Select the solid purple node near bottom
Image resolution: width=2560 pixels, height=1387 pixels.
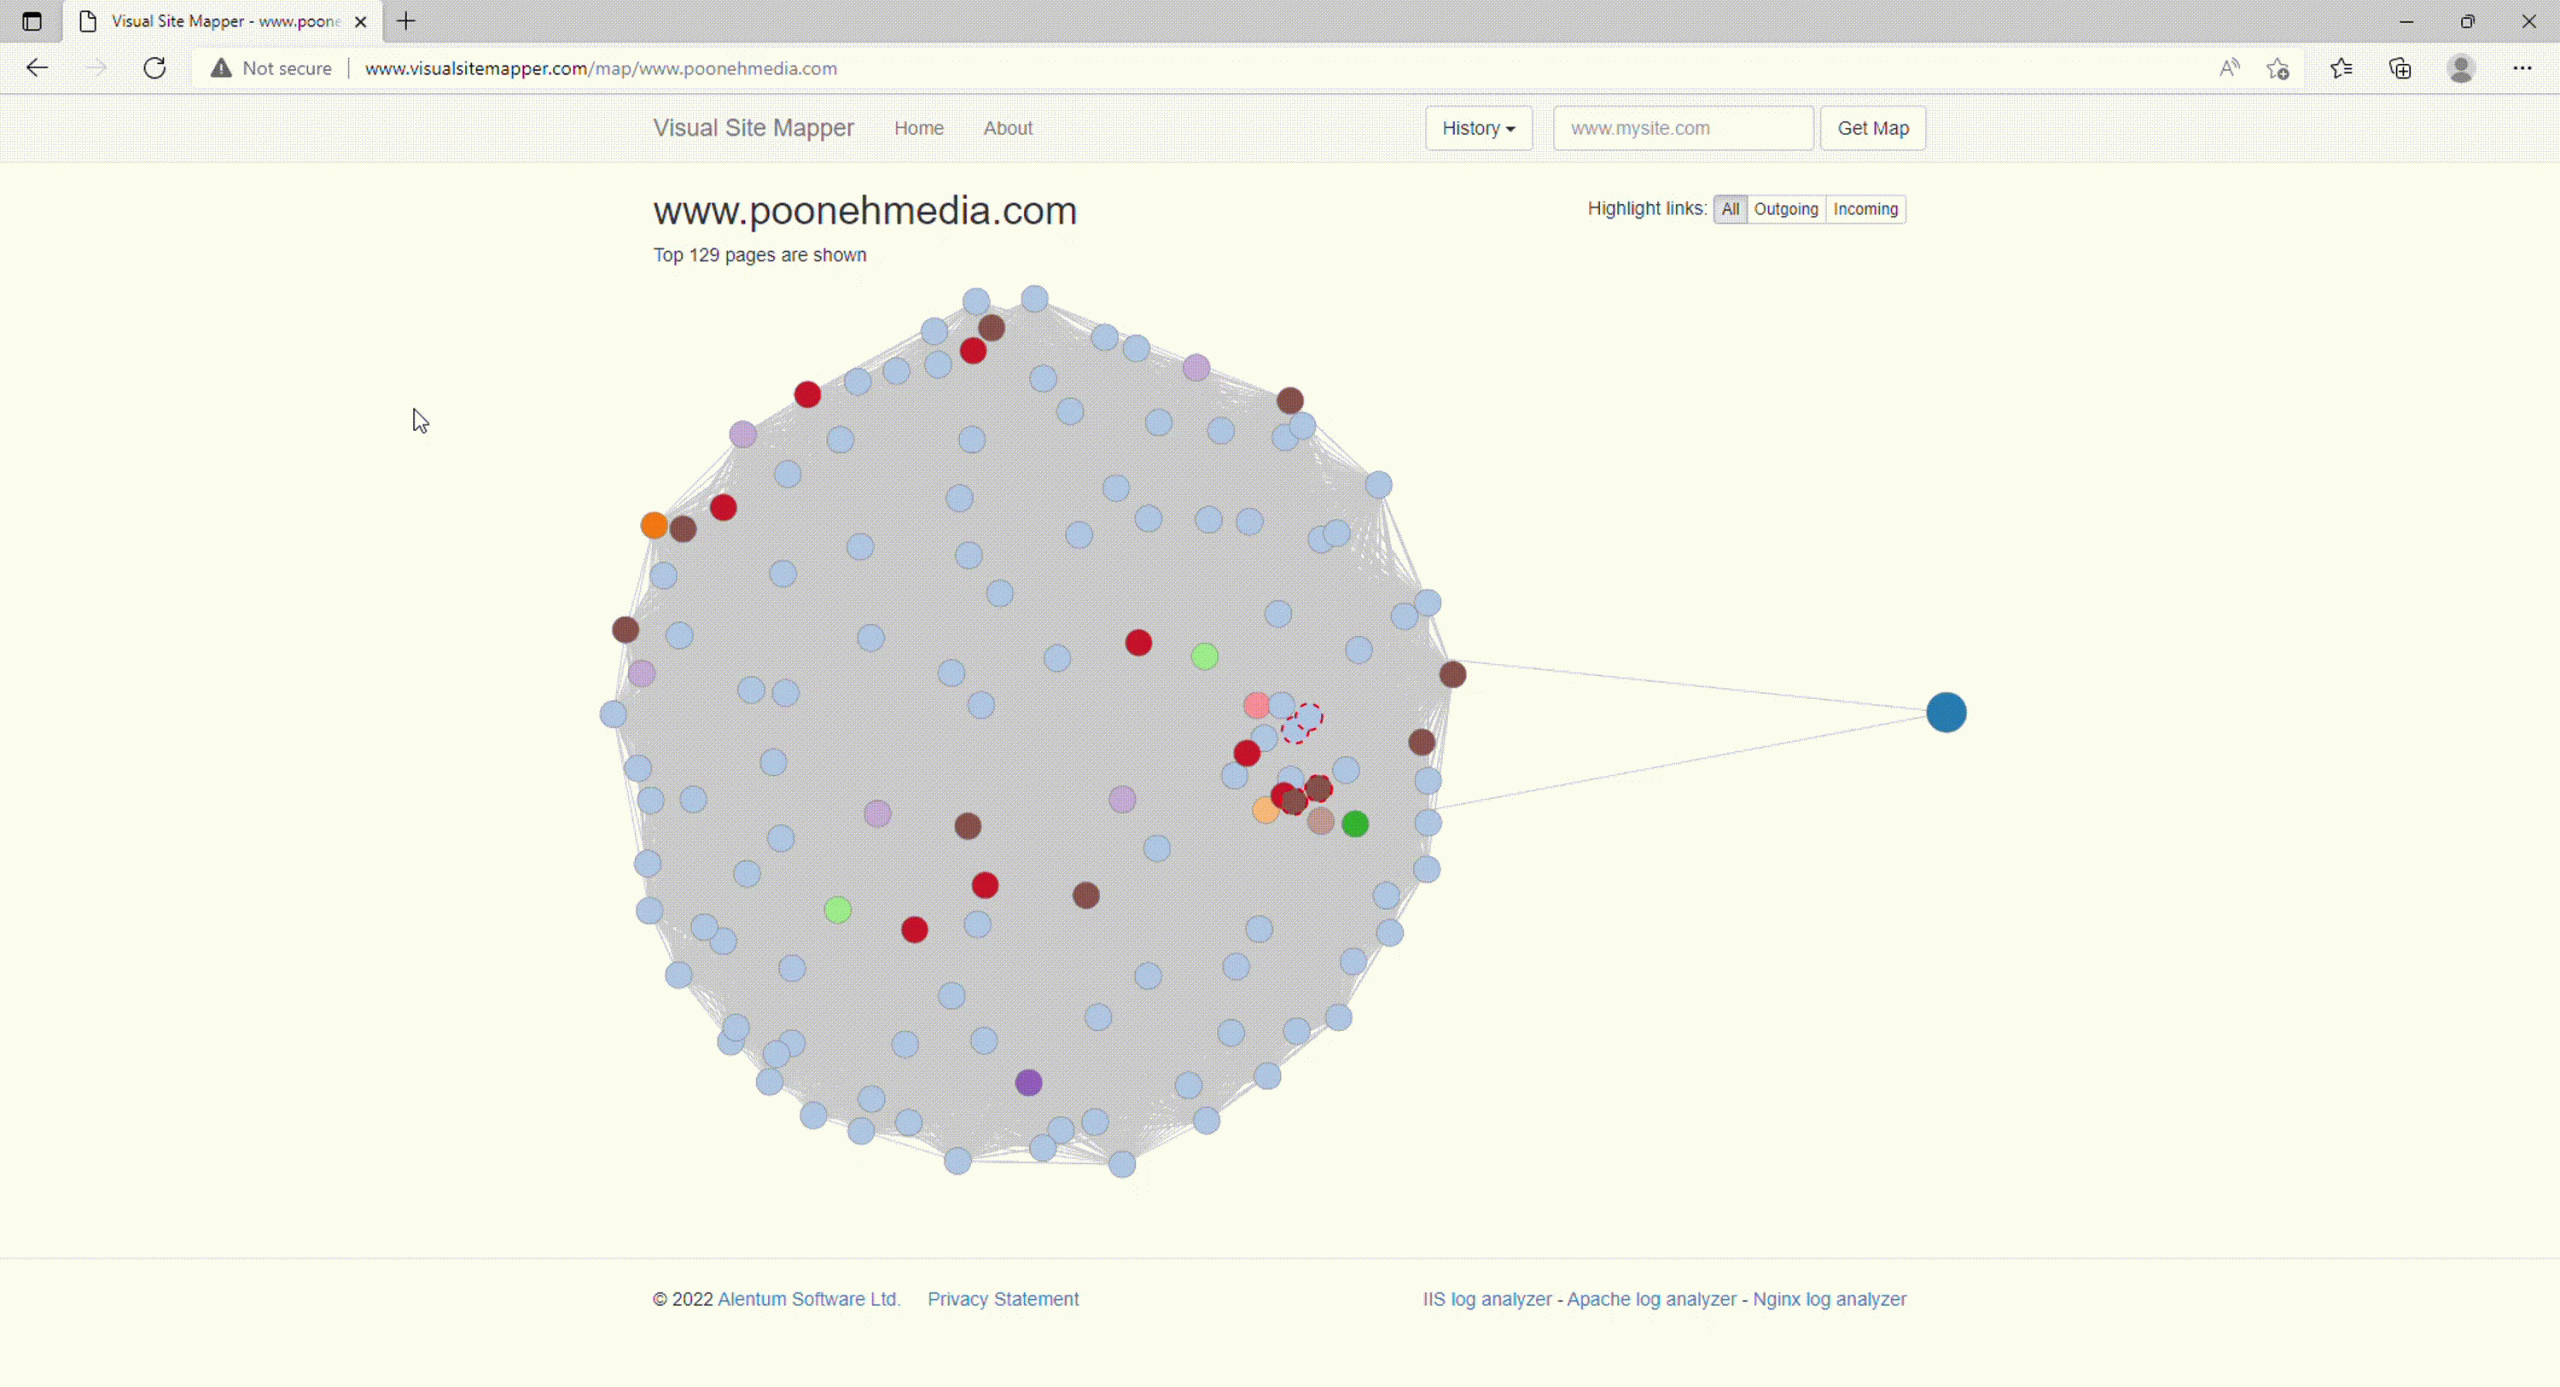coord(1028,1082)
